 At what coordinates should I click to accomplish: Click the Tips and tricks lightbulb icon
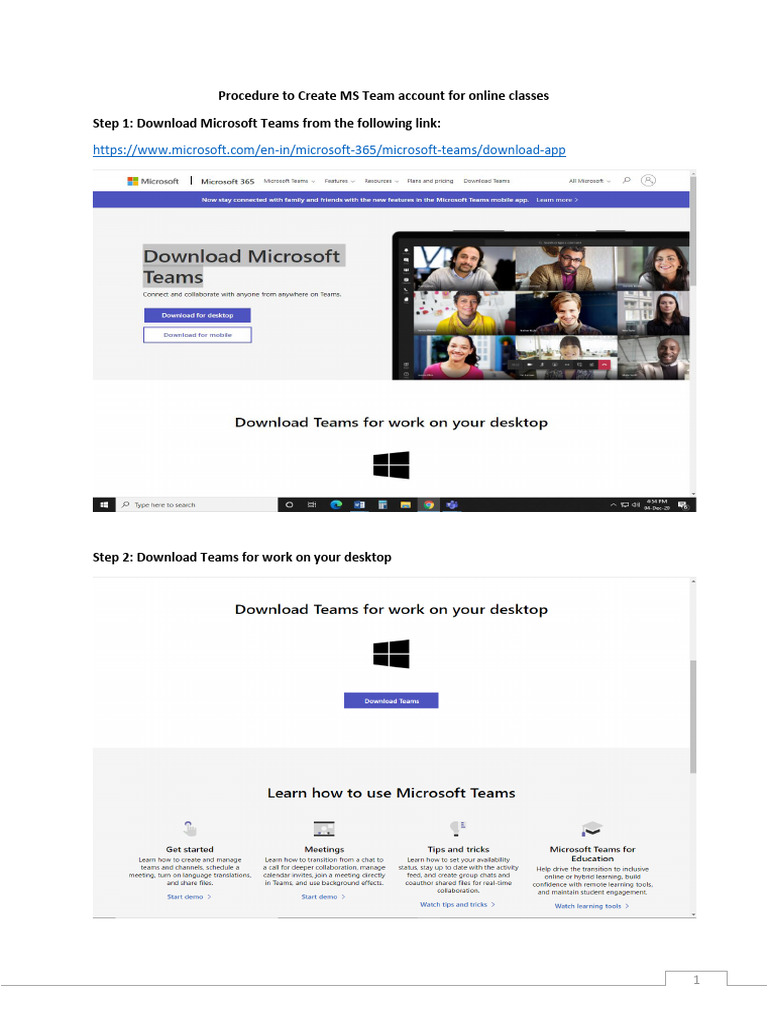[458, 829]
